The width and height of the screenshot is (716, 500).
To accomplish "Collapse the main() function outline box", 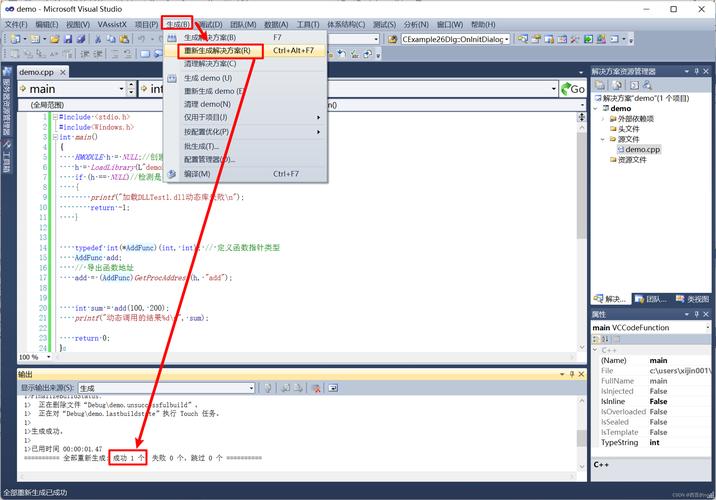I will [x=55, y=137].
